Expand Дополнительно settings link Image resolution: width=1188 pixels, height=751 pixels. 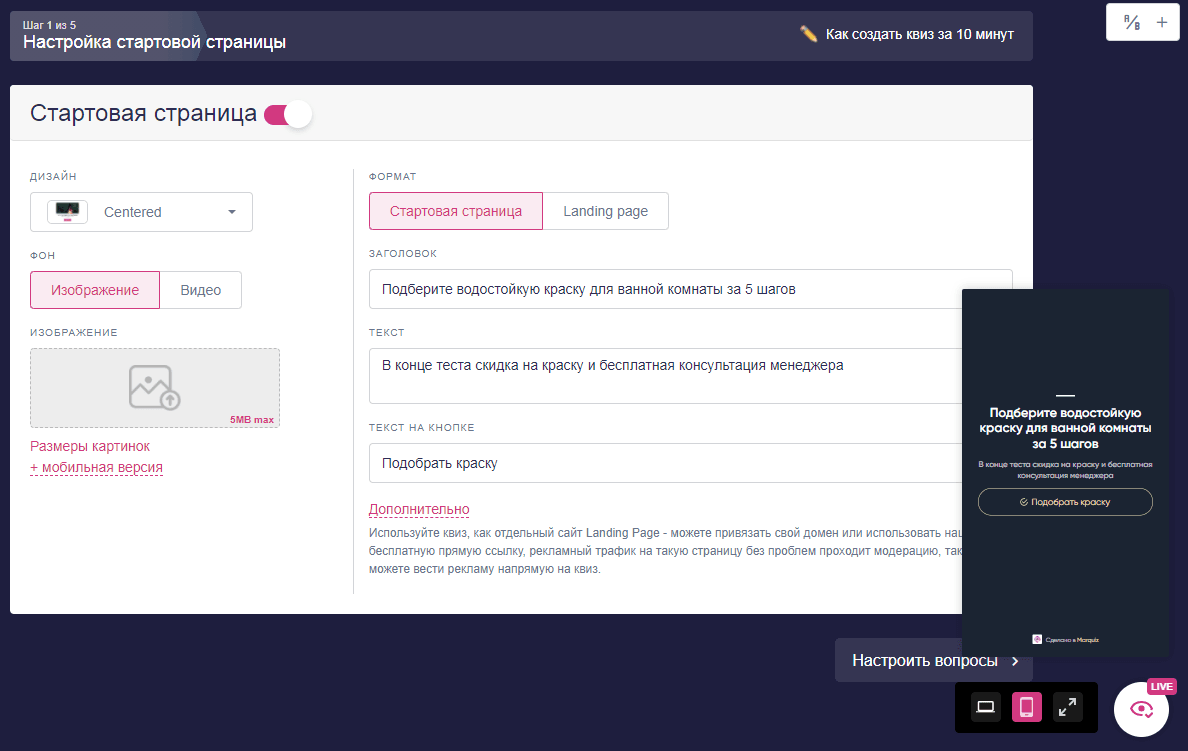tap(419, 509)
